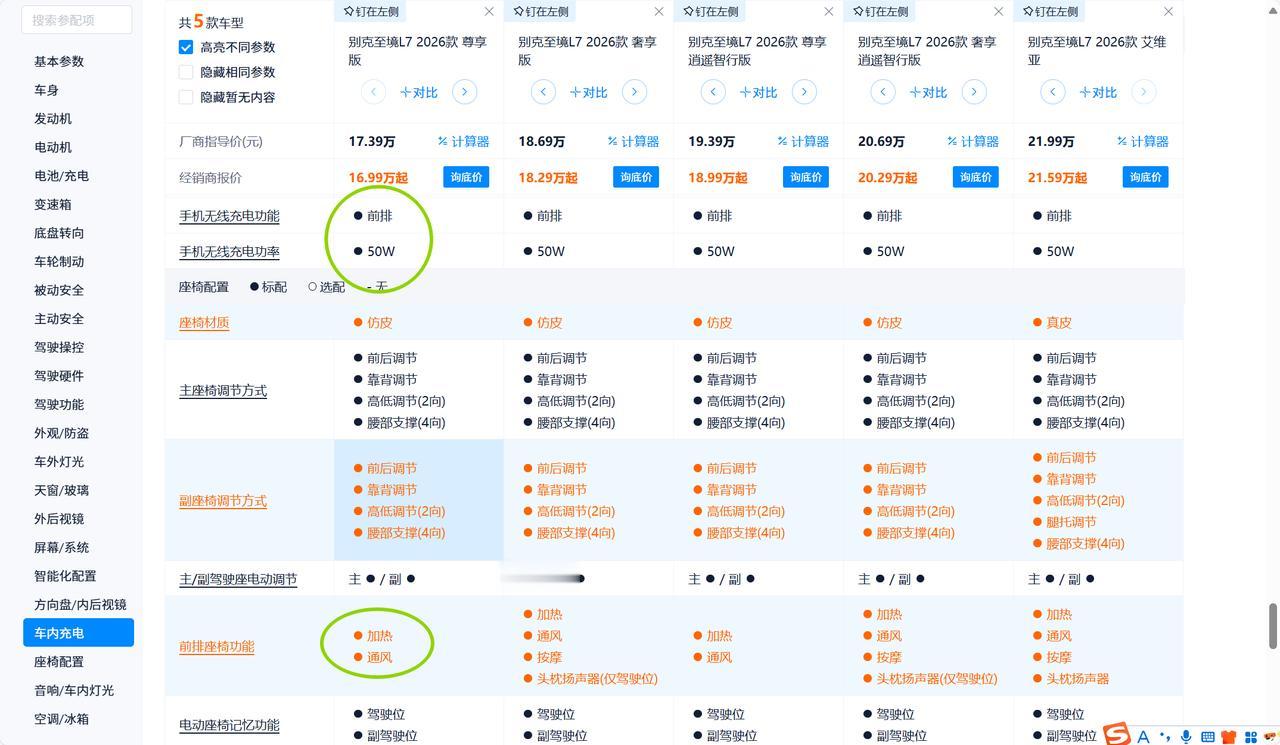Select the highlighted 车内充电 sidebar item
Screen dimensions: 1280x745
(78, 632)
